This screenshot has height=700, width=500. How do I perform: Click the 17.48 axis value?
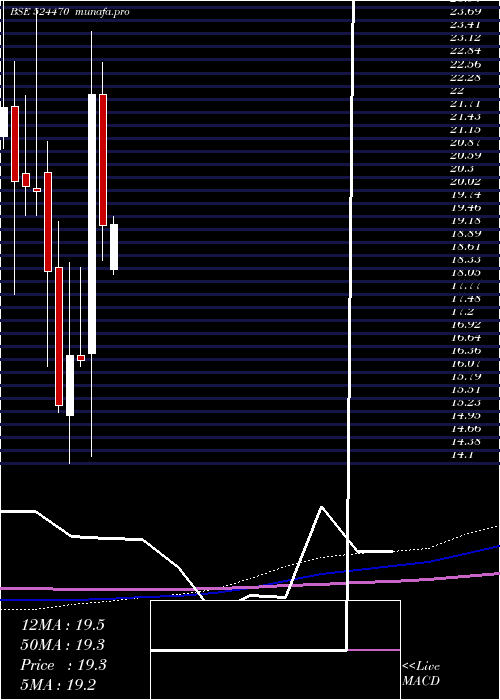[x=465, y=298]
